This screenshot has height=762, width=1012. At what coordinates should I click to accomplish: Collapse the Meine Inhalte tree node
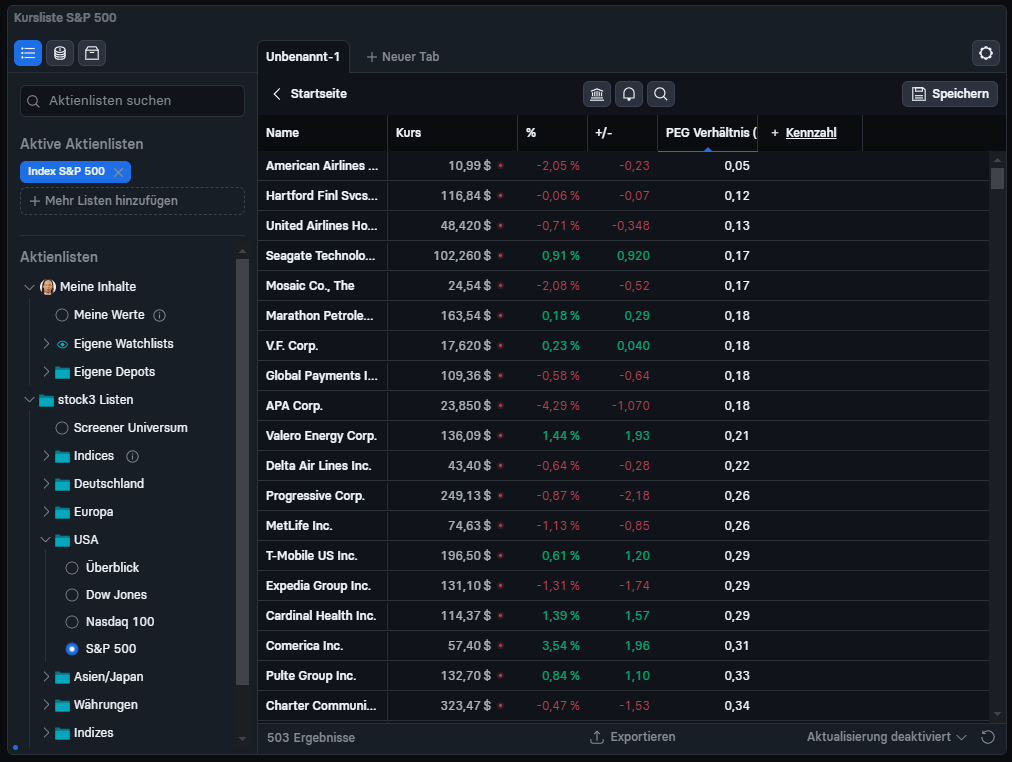(29, 287)
